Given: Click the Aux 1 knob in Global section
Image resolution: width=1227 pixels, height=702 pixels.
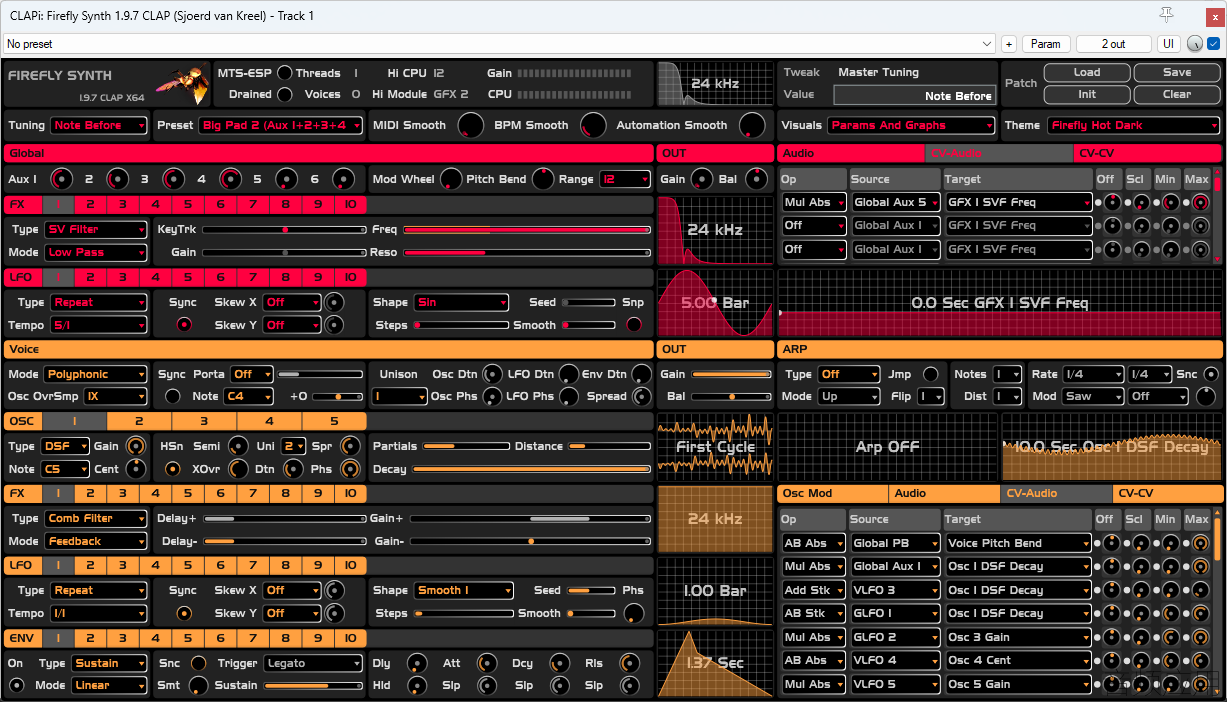Looking at the screenshot, I should pos(62,179).
